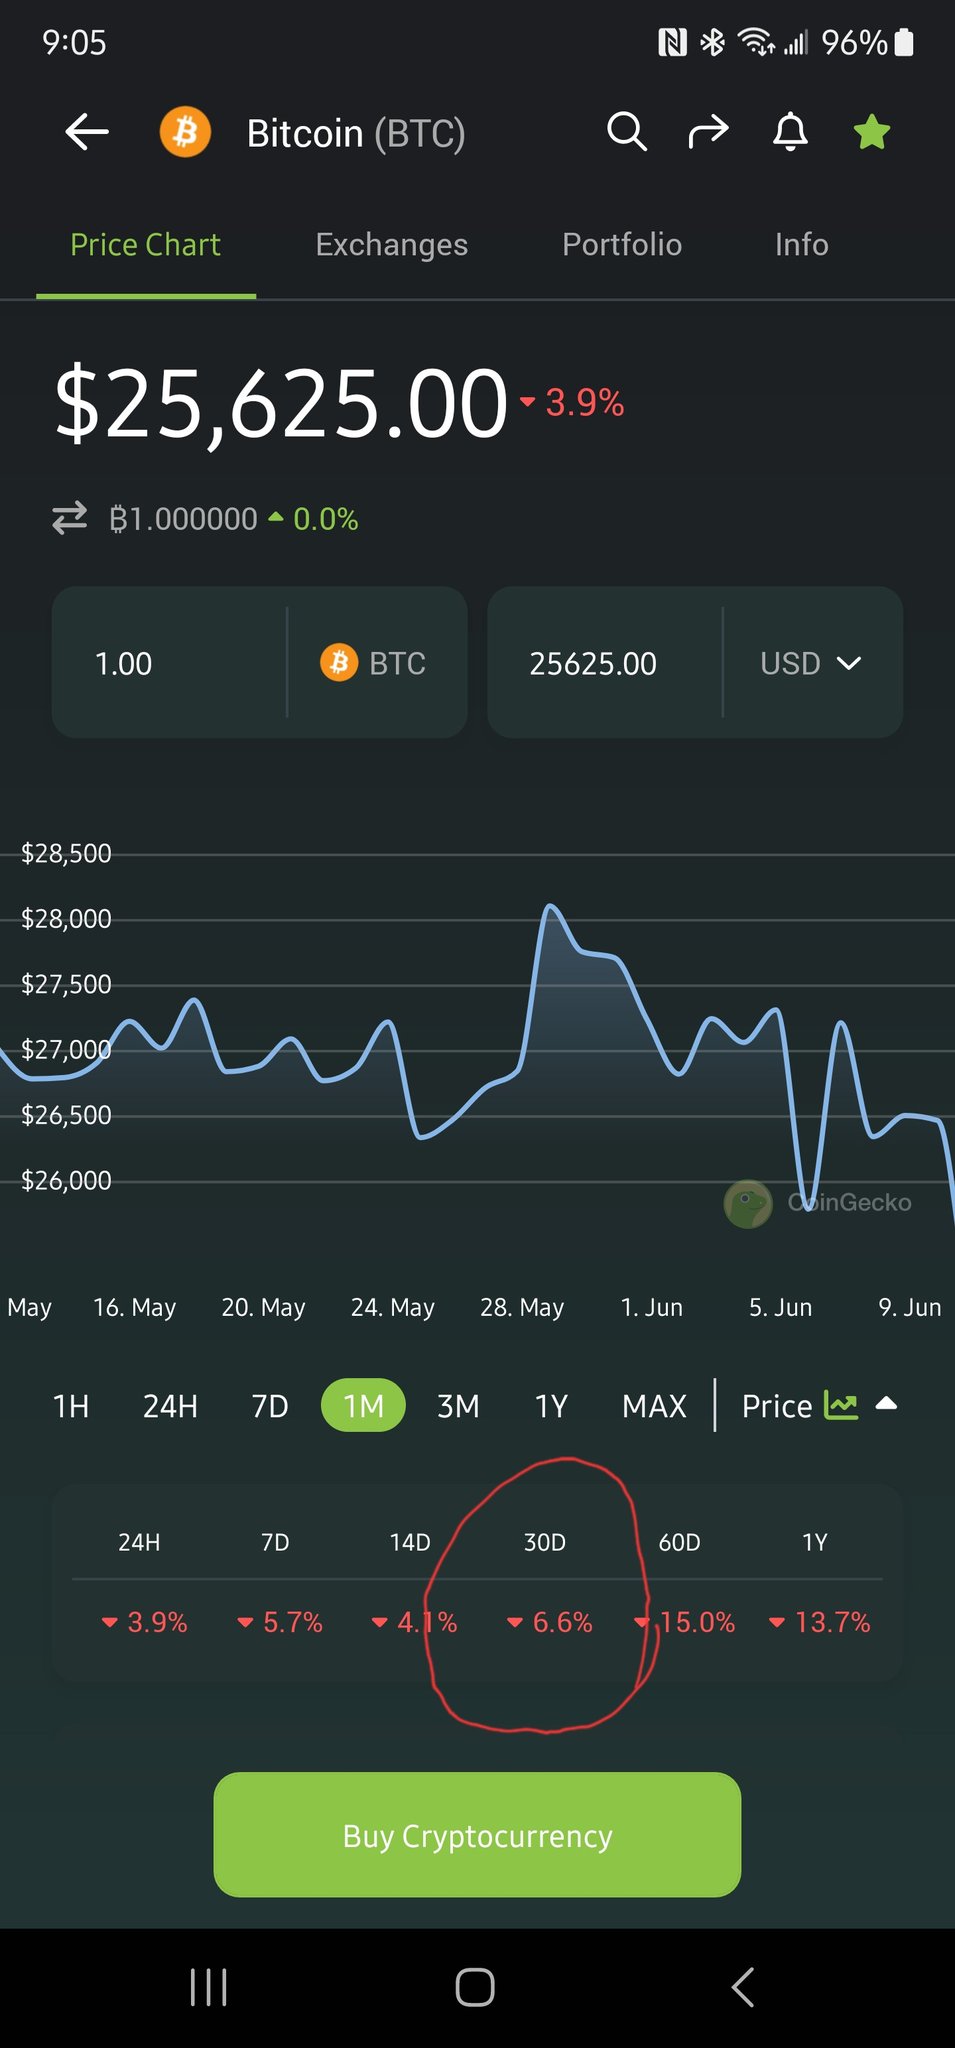Tap the NFC icon in status bar
The image size is (955, 2048).
[672, 42]
